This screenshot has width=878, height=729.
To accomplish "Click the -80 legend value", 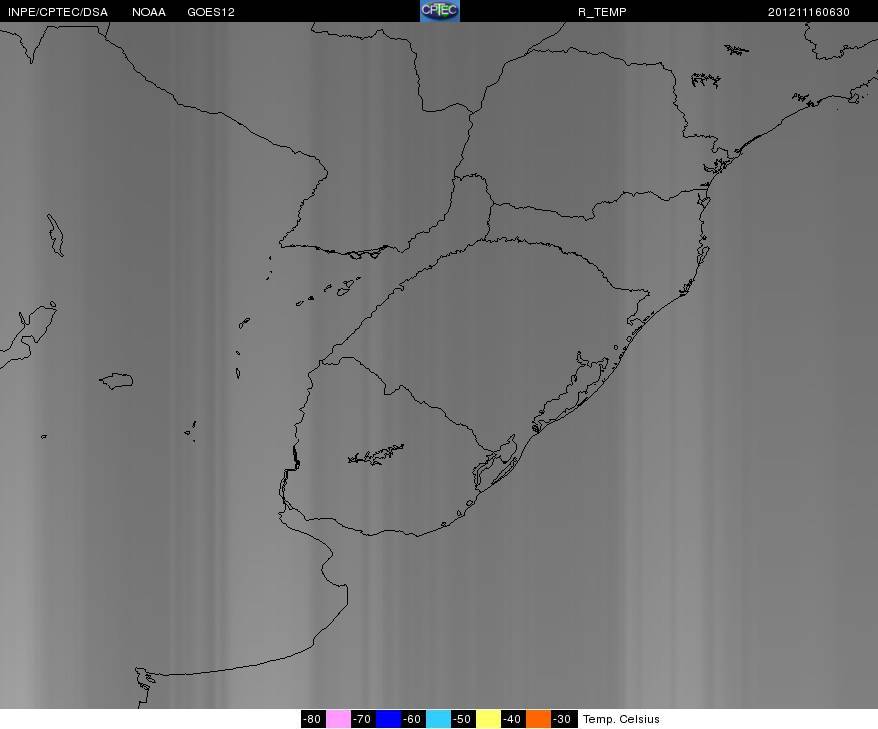I will (313, 719).
